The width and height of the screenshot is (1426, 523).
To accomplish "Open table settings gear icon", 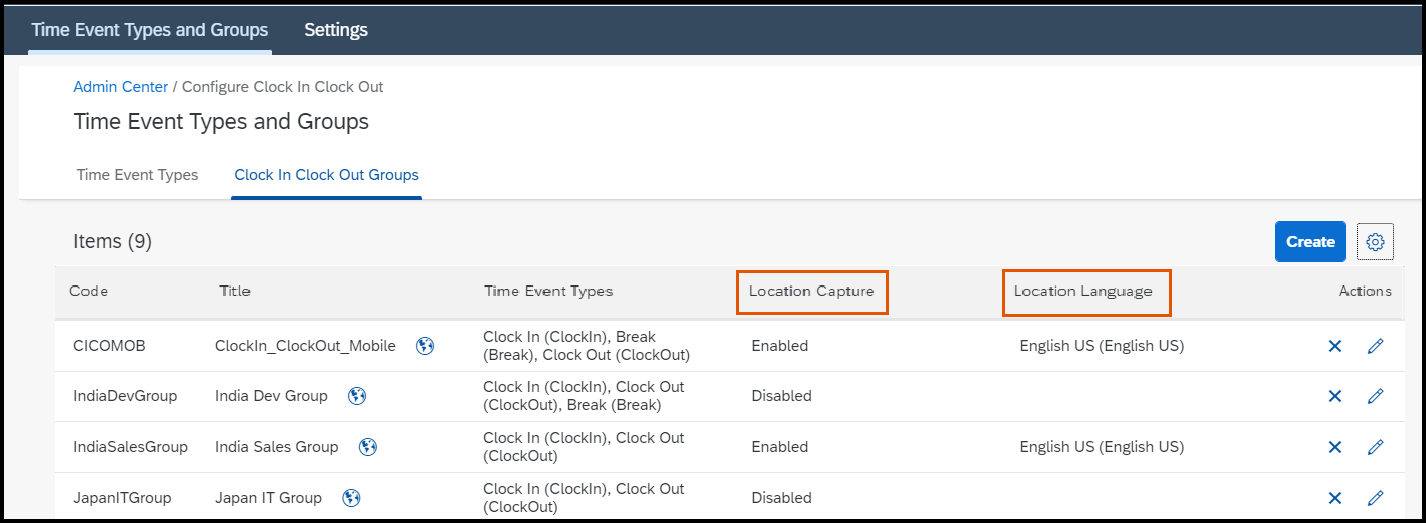I will [1375, 242].
